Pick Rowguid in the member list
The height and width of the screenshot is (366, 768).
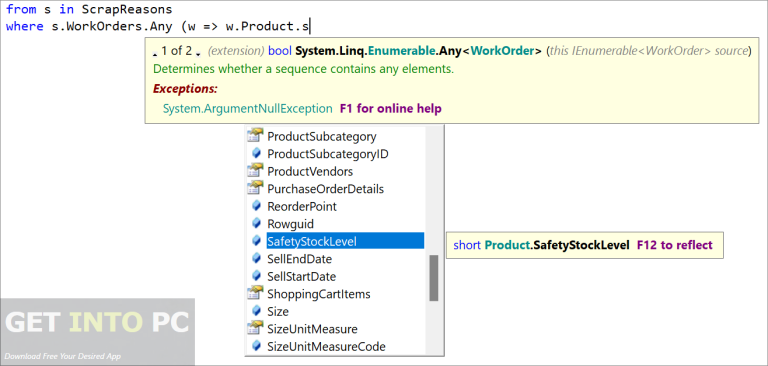(290, 224)
